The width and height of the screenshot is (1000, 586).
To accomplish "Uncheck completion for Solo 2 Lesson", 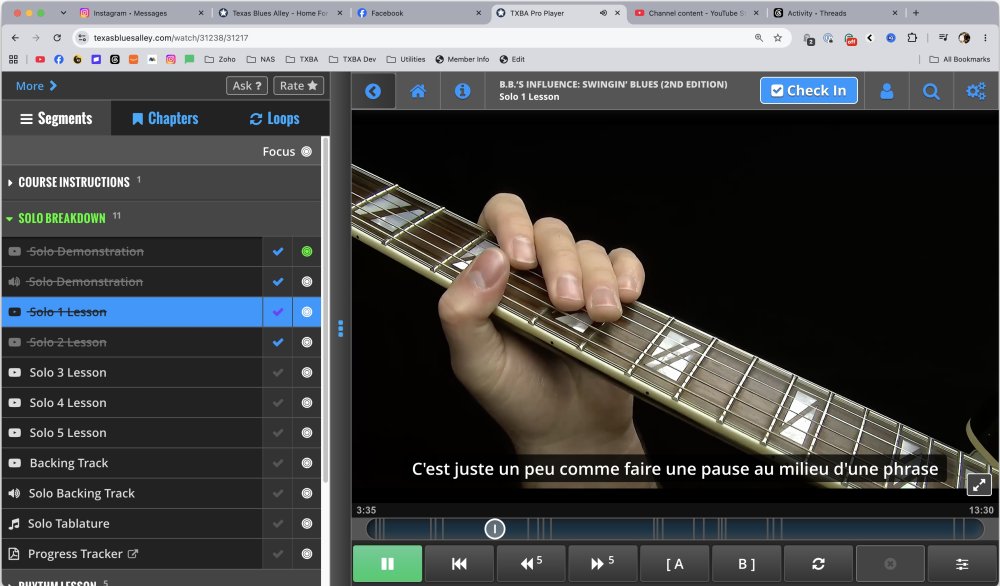I will point(277,342).
